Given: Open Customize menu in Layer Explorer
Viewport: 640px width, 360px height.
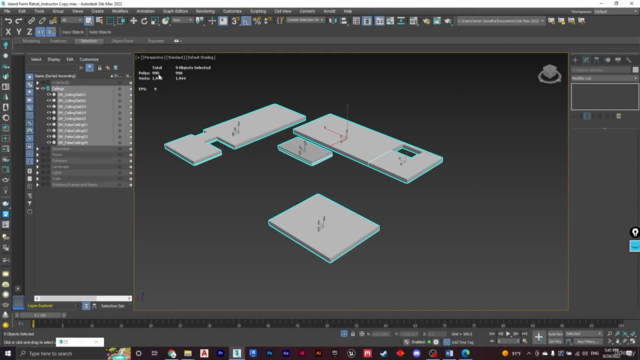Looking at the screenshot, I should tap(89, 59).
